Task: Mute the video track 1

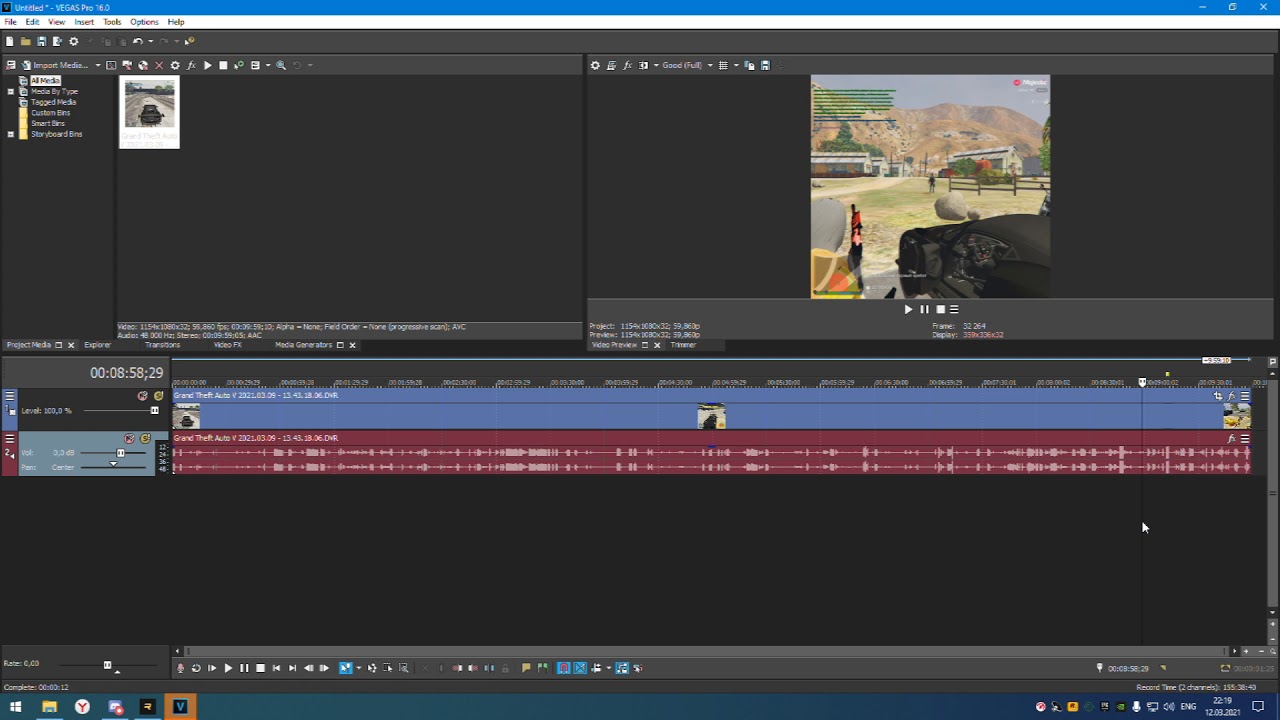Action: click(x=143, y=396)
